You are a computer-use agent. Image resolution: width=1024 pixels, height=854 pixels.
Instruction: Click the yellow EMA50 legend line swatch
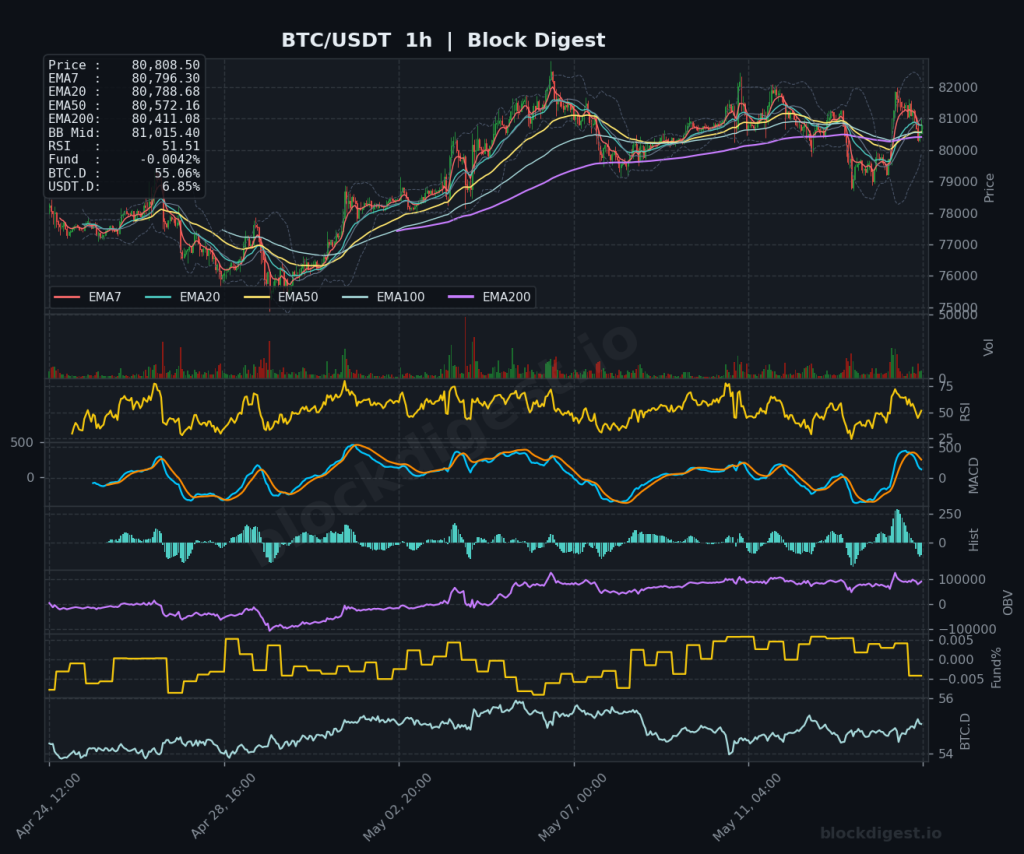257,297
